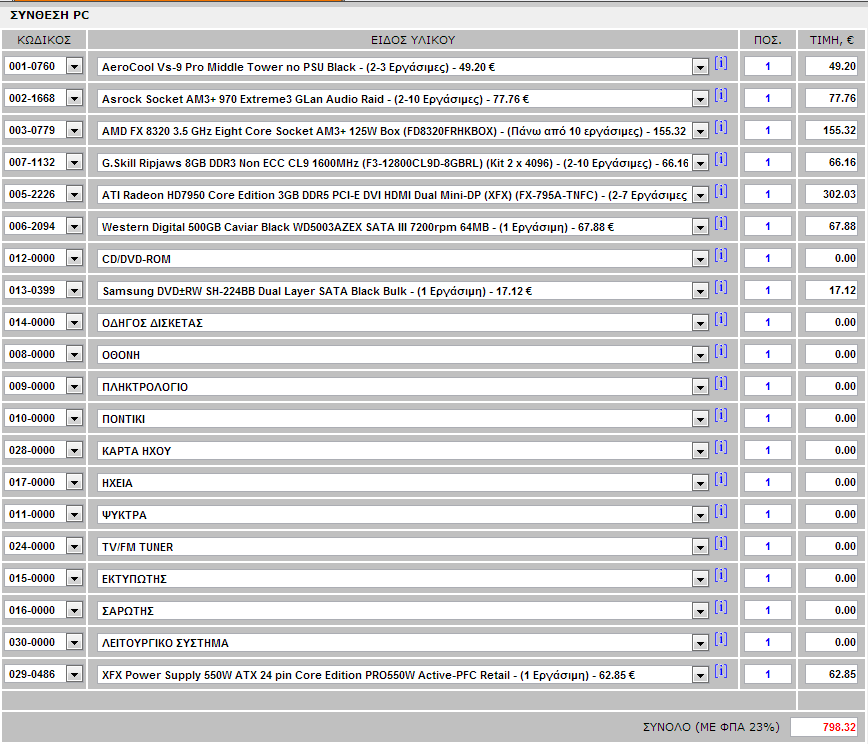This screenshot has height=744, width=868.
Task: Expand the ΠΛΗΚΤΡΟΛΟΓΙΟ product dropdown
Action: (700, 388)
